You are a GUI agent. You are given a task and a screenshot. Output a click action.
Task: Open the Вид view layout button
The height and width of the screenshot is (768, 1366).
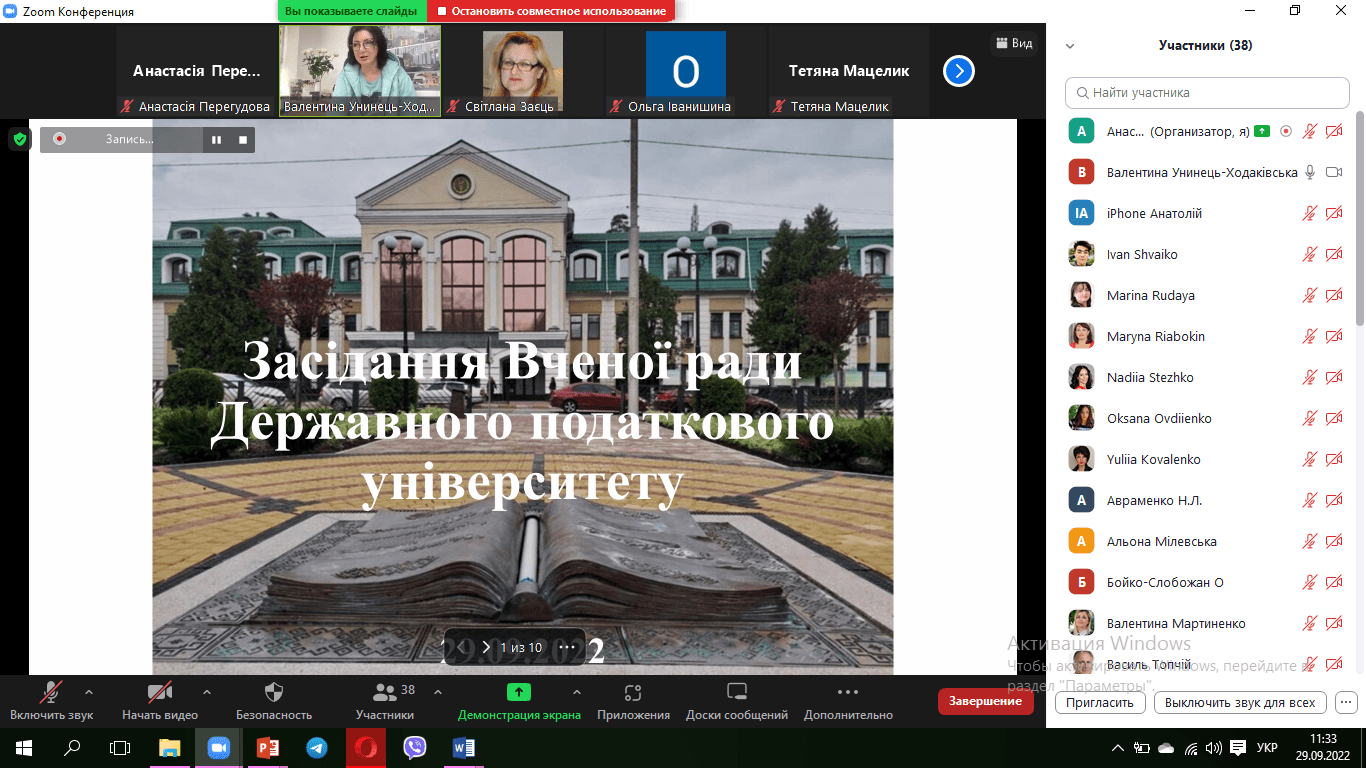(1013, 43)
